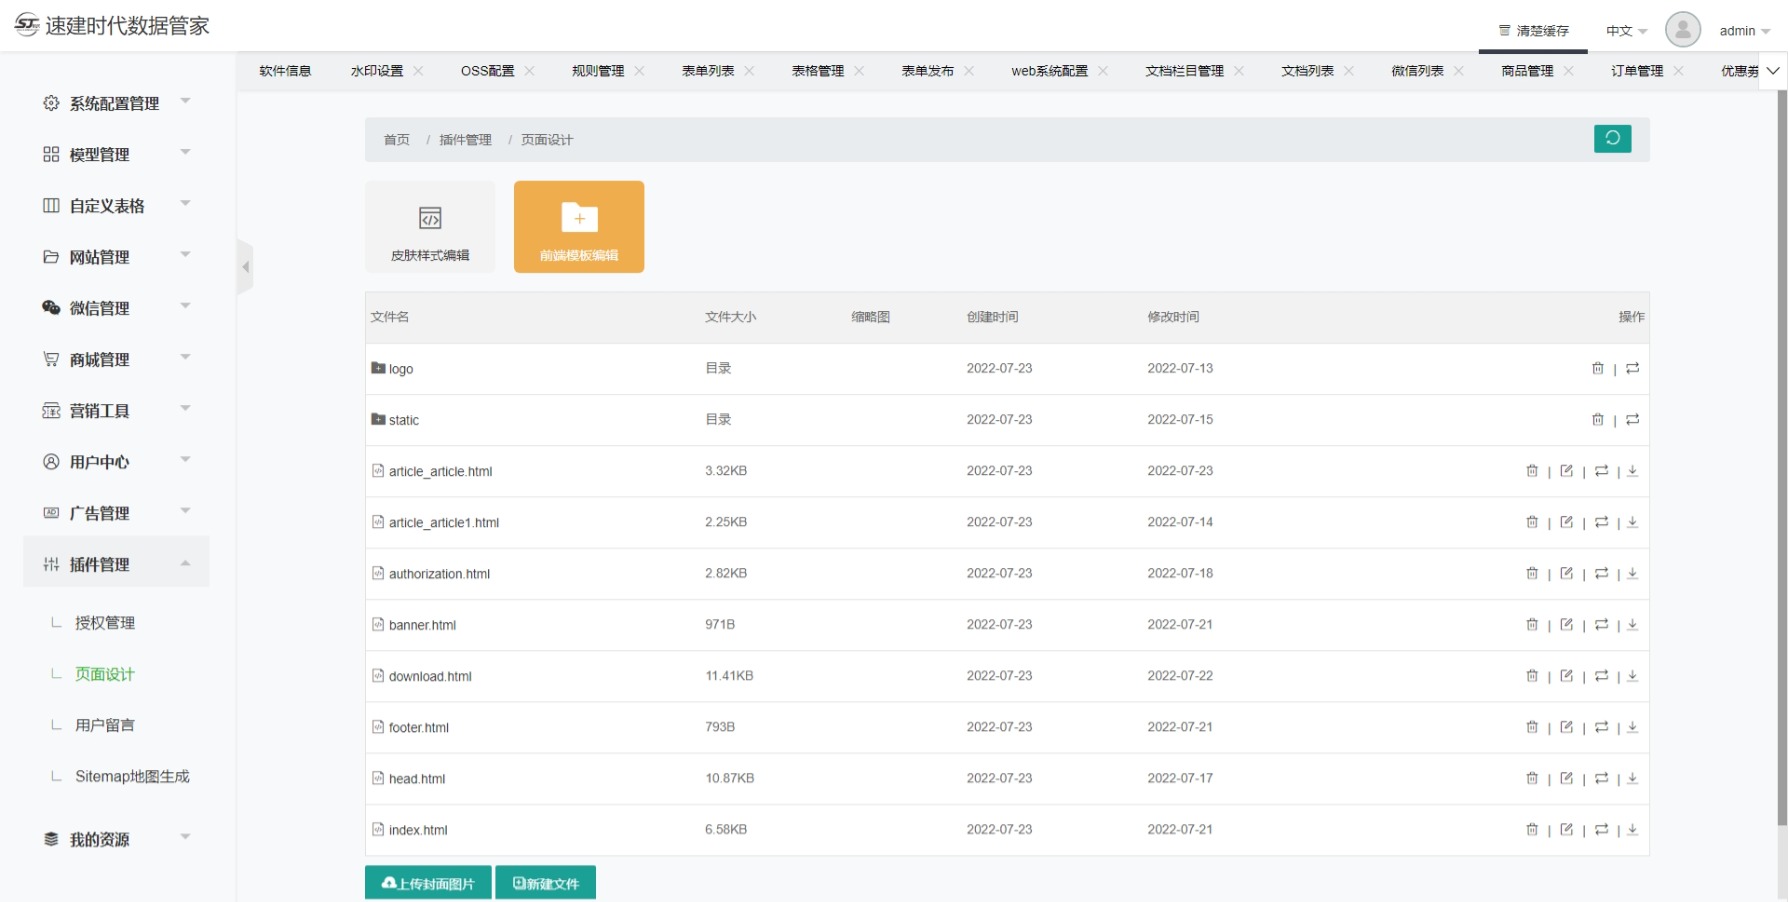Expand 营销工具 sidebar menu
The width and height of the screenshot is (1788, 902).
click(116, 410)
